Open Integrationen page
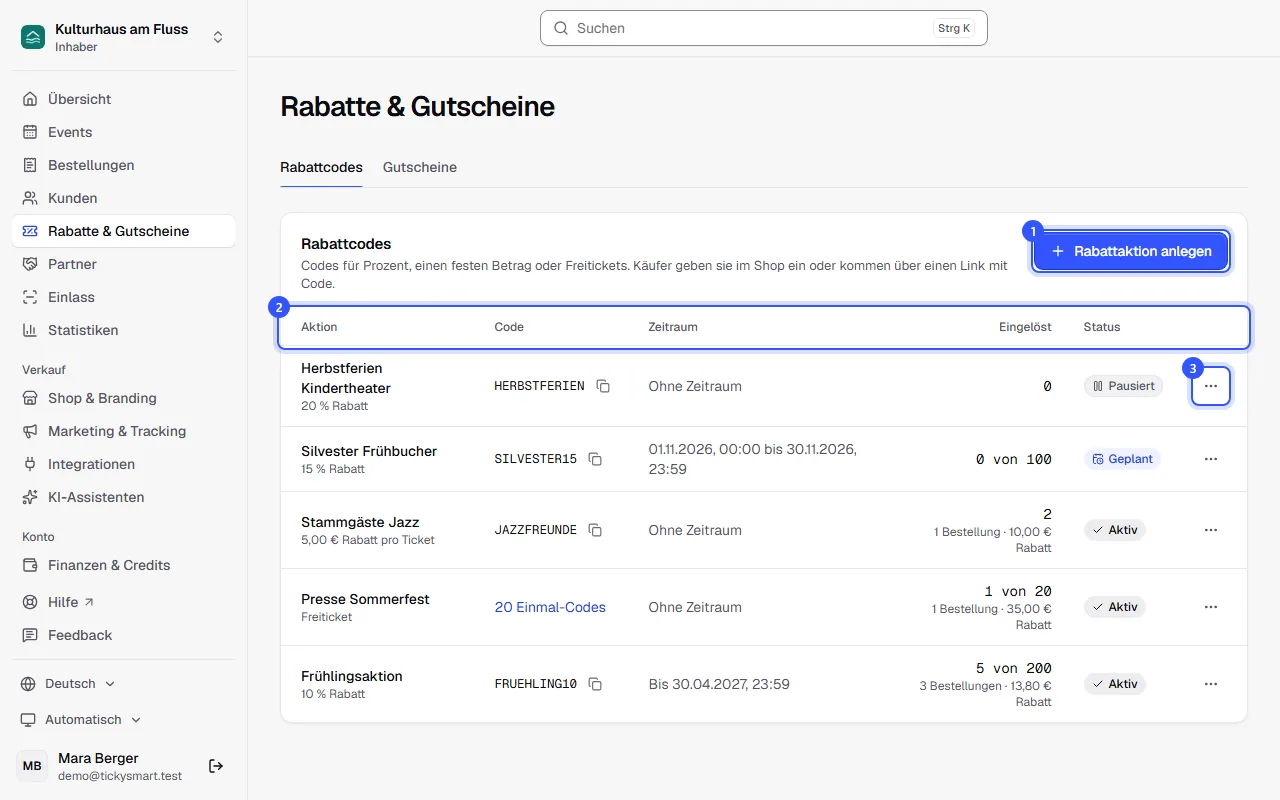 coord(124,464)
